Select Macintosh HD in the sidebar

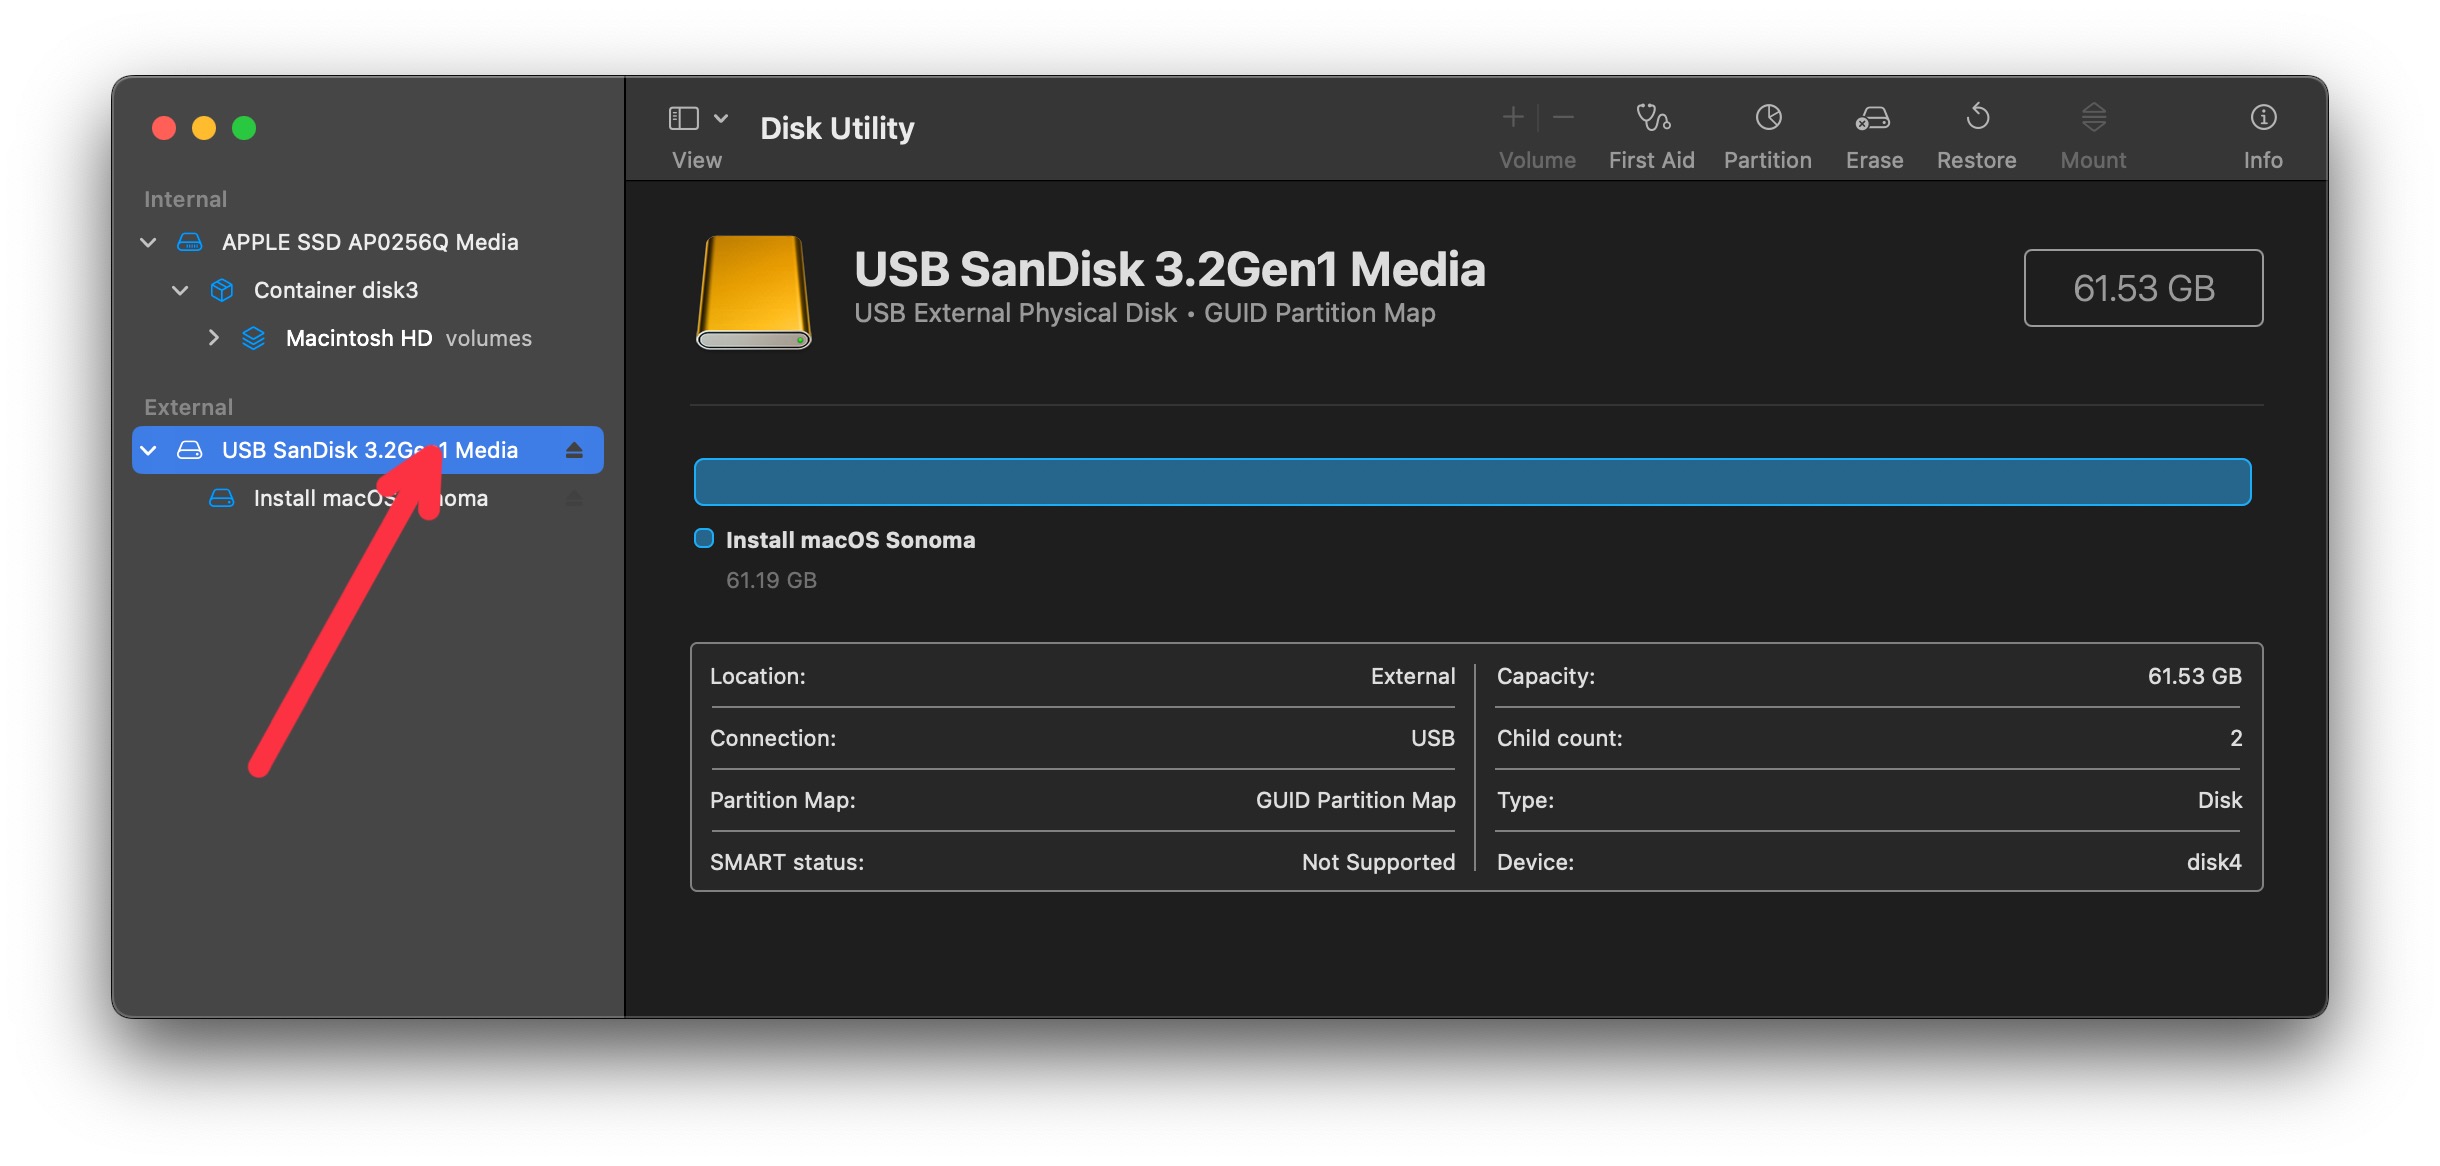tap(358, 338)
